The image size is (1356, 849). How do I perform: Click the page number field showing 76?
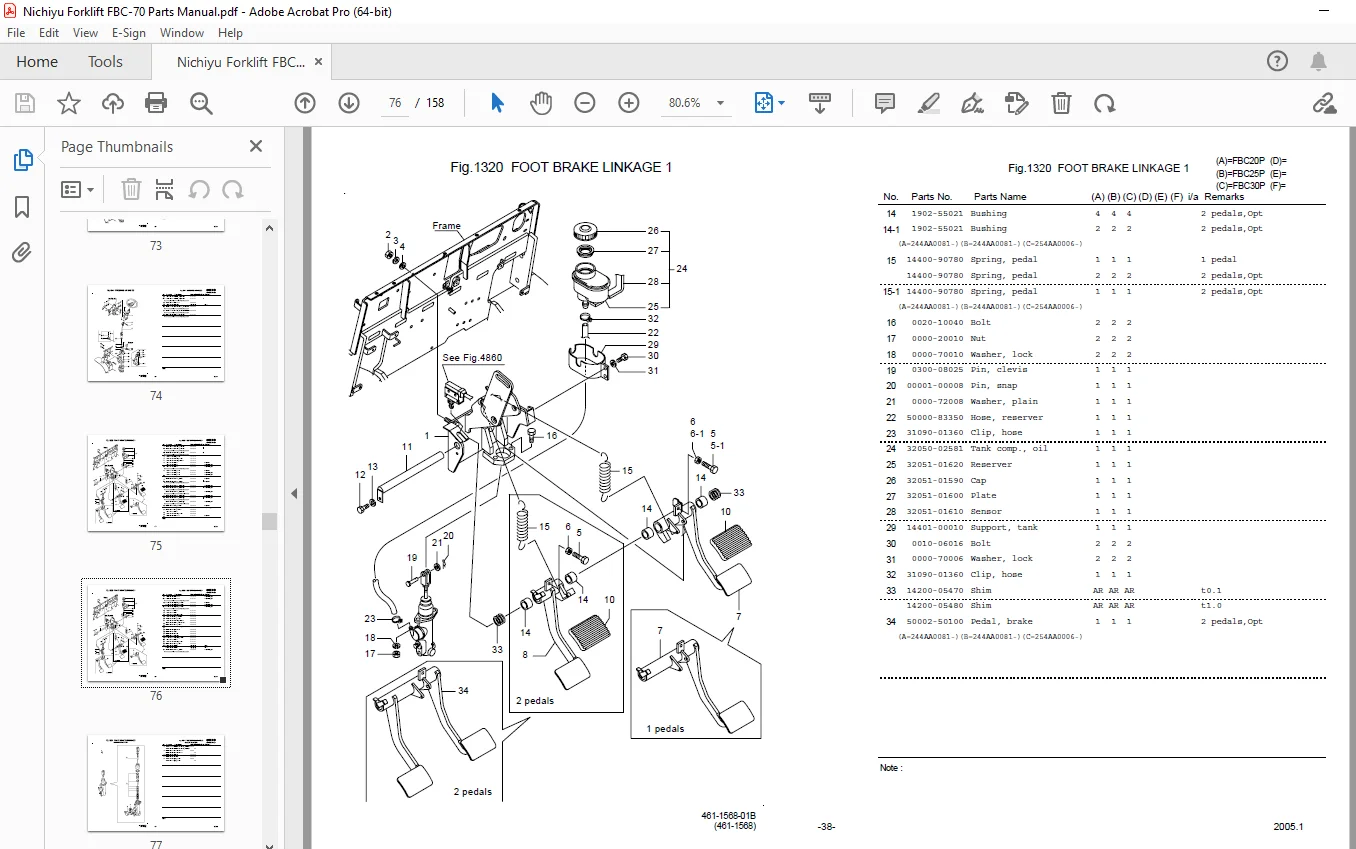[395, 103]
